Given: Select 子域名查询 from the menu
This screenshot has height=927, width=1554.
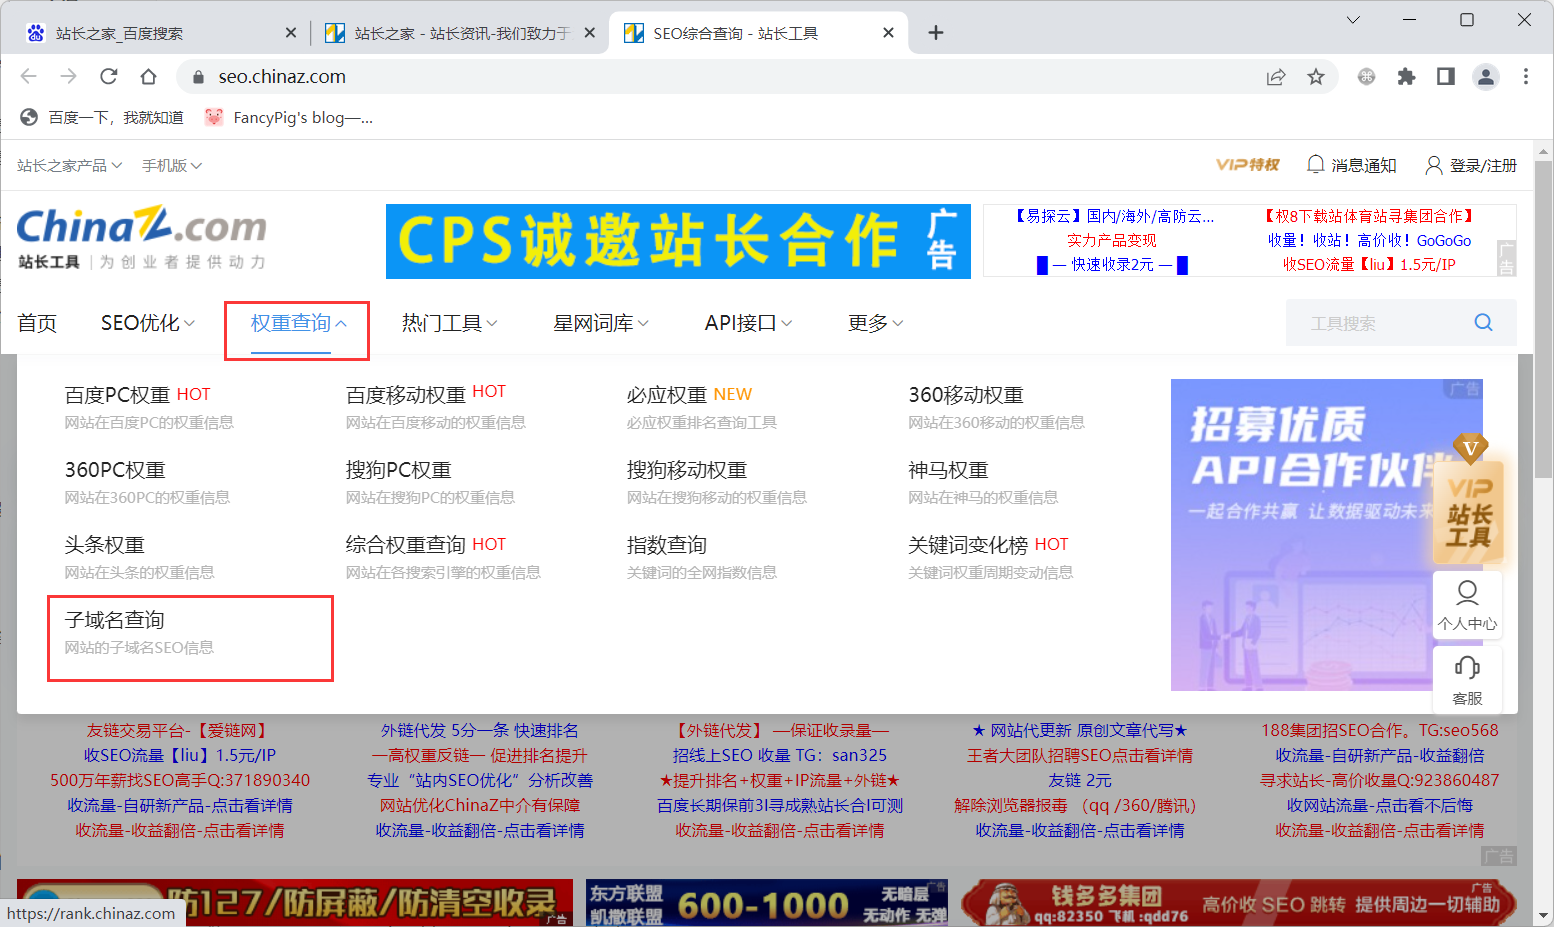Looking at the screenshot, I should 115,620.
